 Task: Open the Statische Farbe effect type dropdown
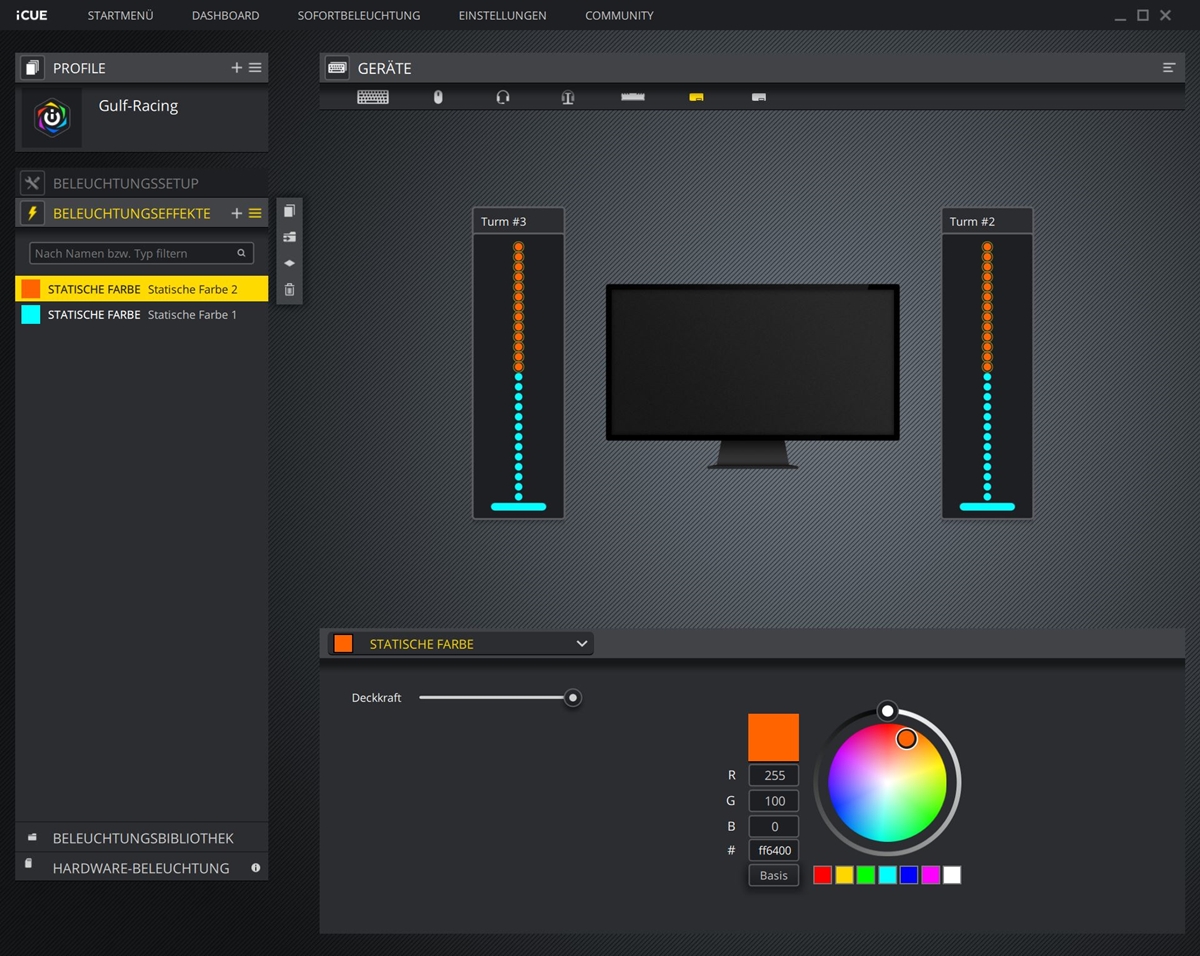tap(461, 644)
